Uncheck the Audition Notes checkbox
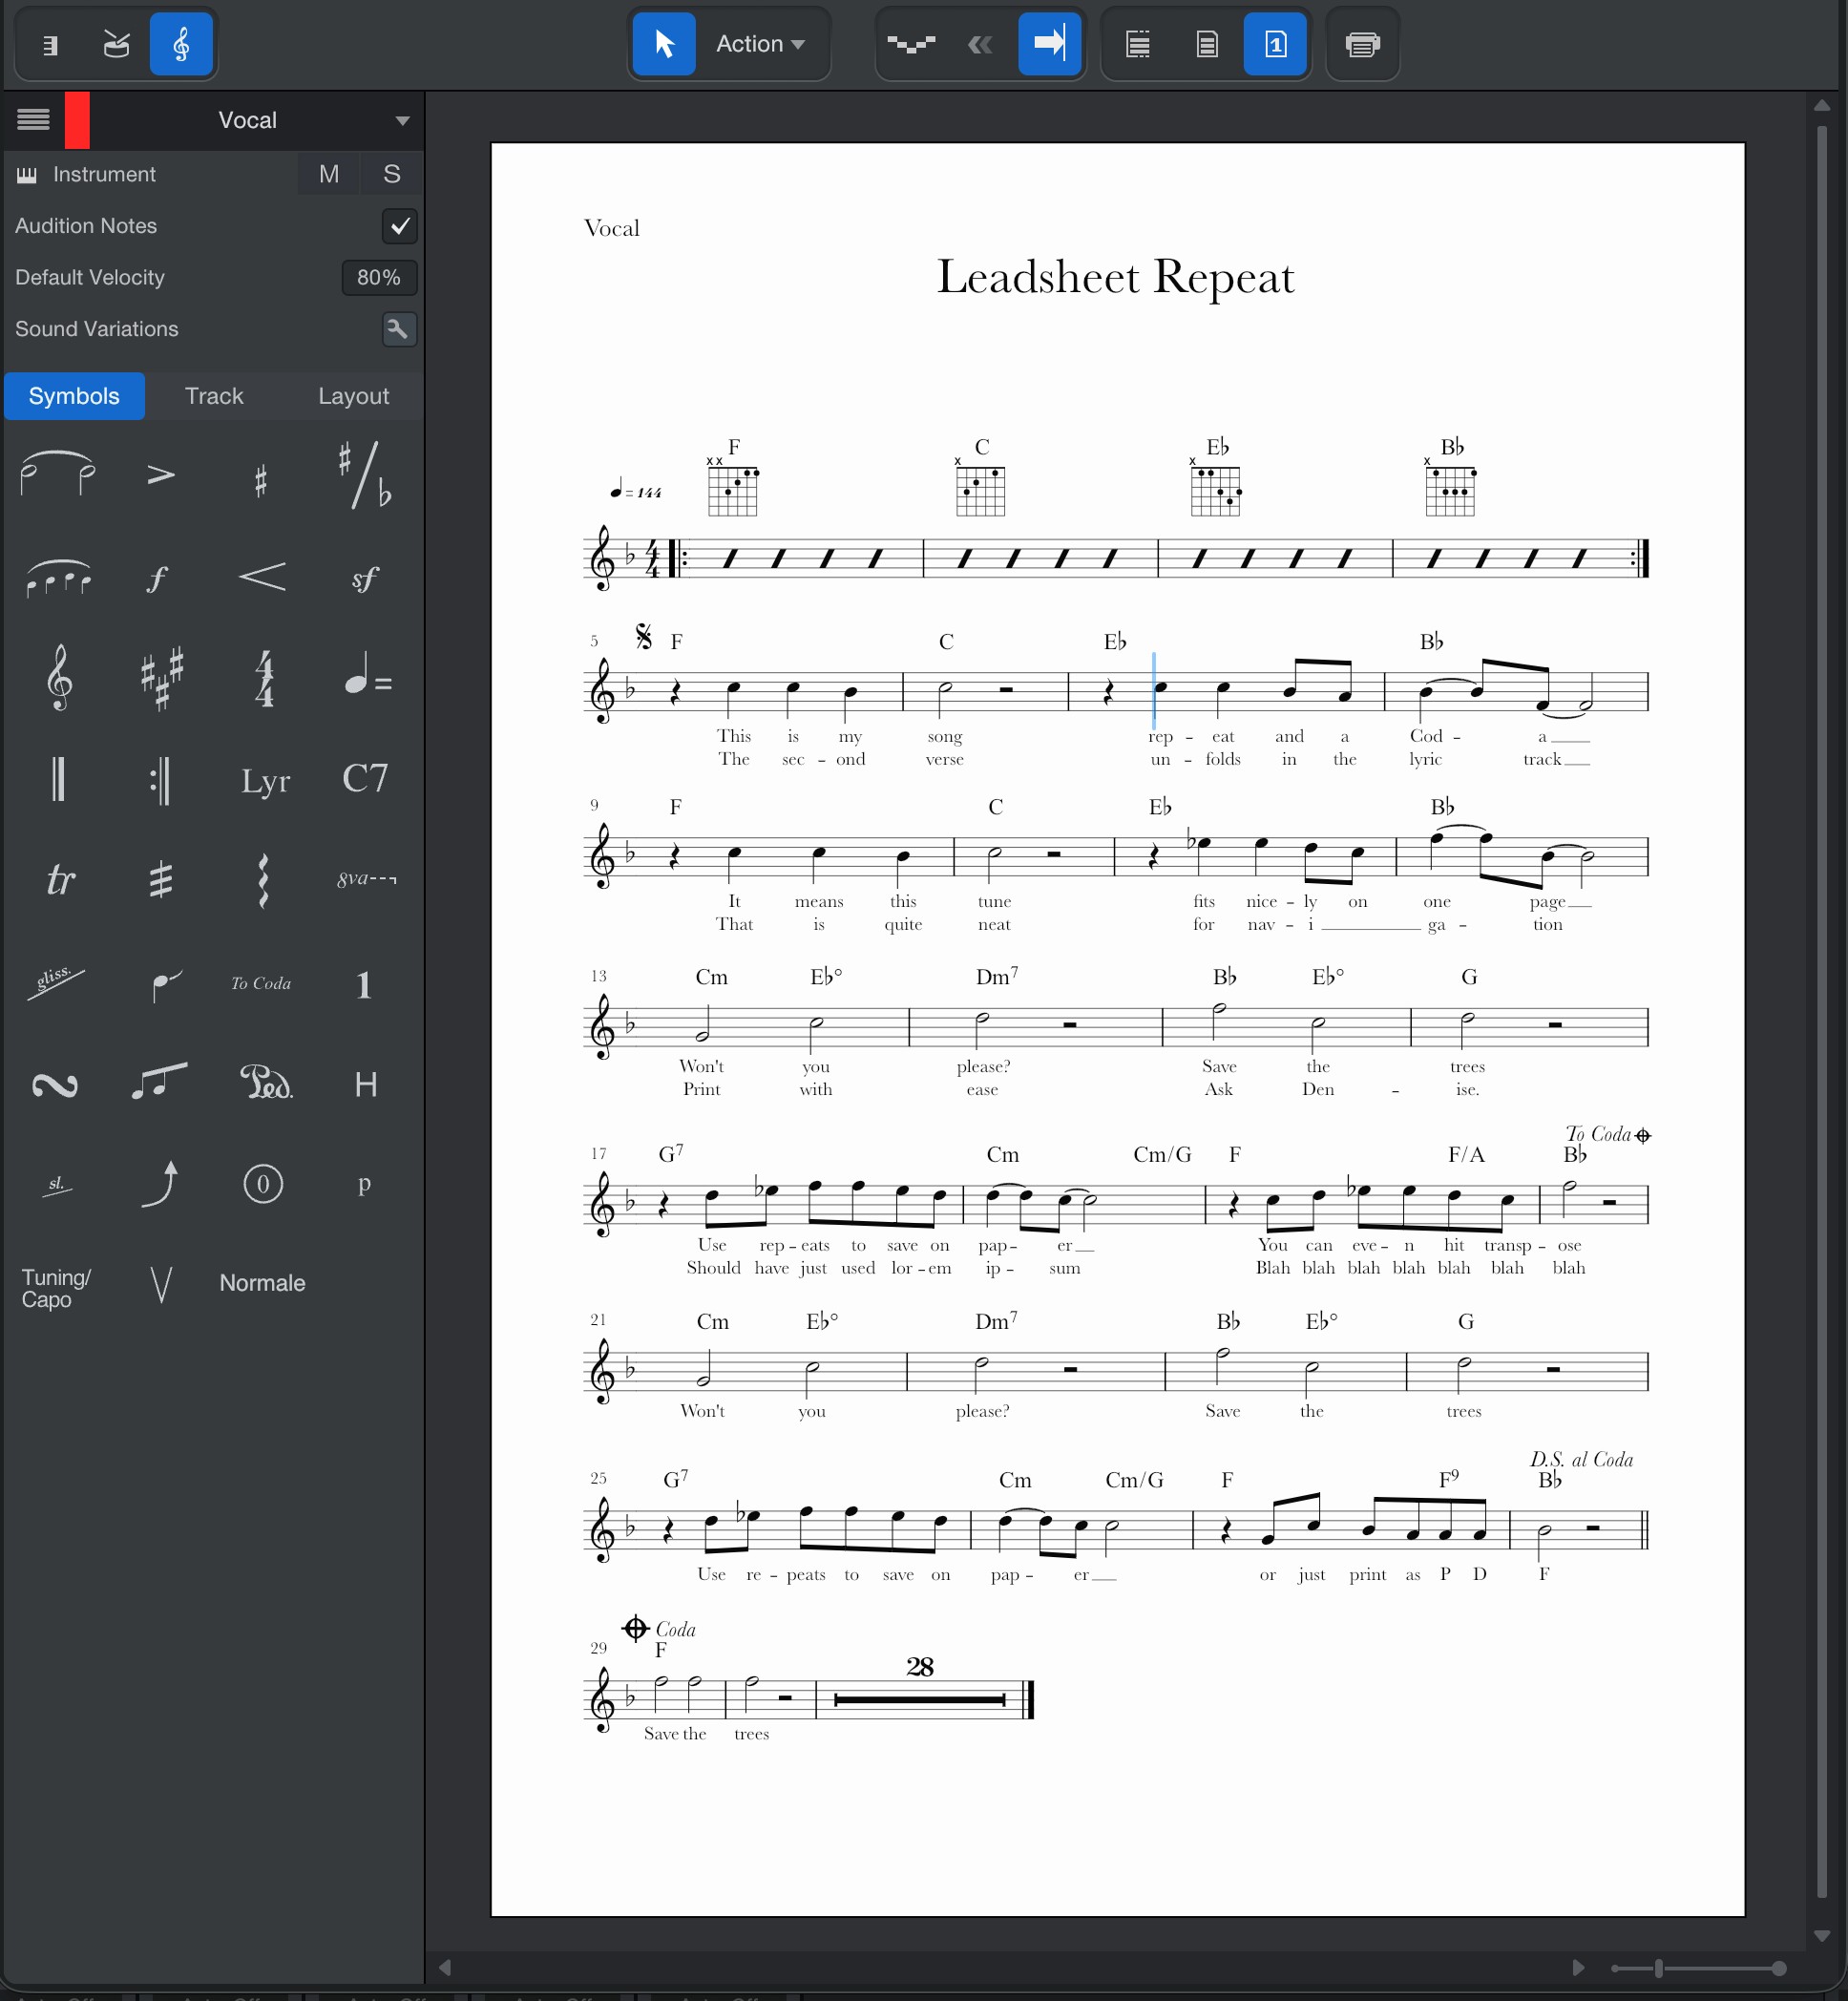The height and width of the screenshot is (2001, 1848). coord(400,226)
